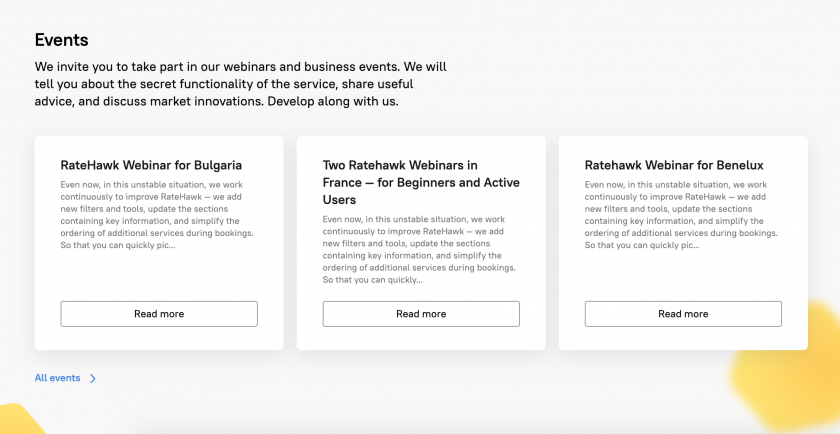Screen dimensions: 840x434
Task: Open Read more for the Bulgaria webinar
Action: (159, 314)
